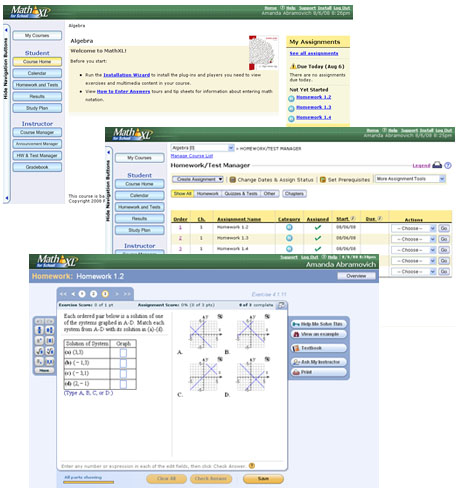Click Go button for Homework 1.2 row

[444, 228]
